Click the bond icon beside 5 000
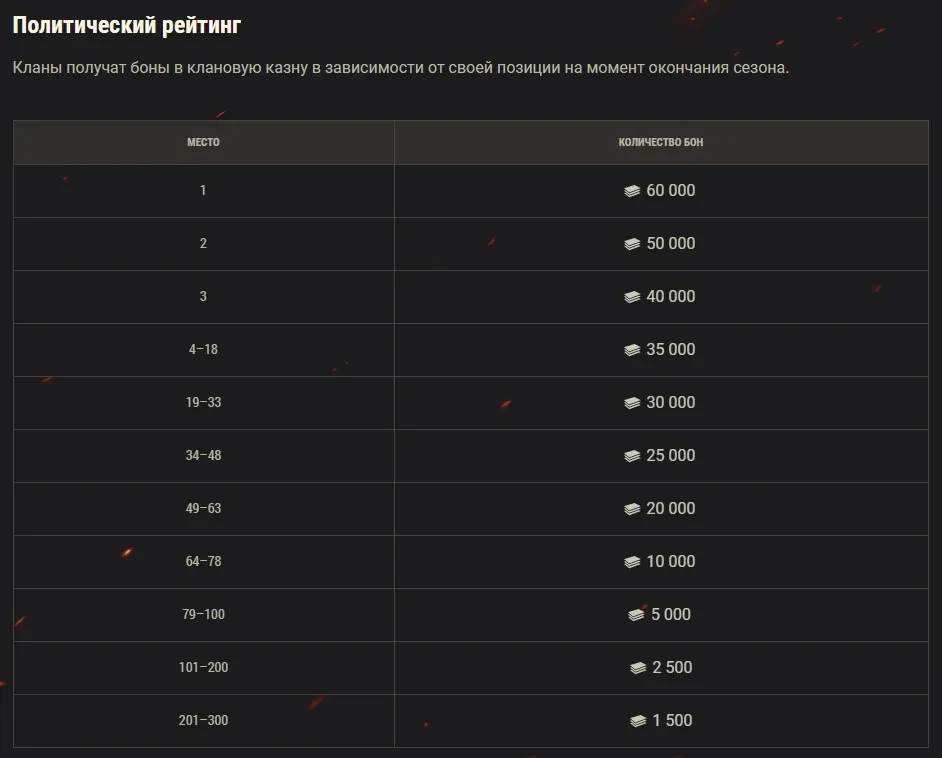Image resolution: width=942 pixels, height=758 pixels. (x=637, y=615)
